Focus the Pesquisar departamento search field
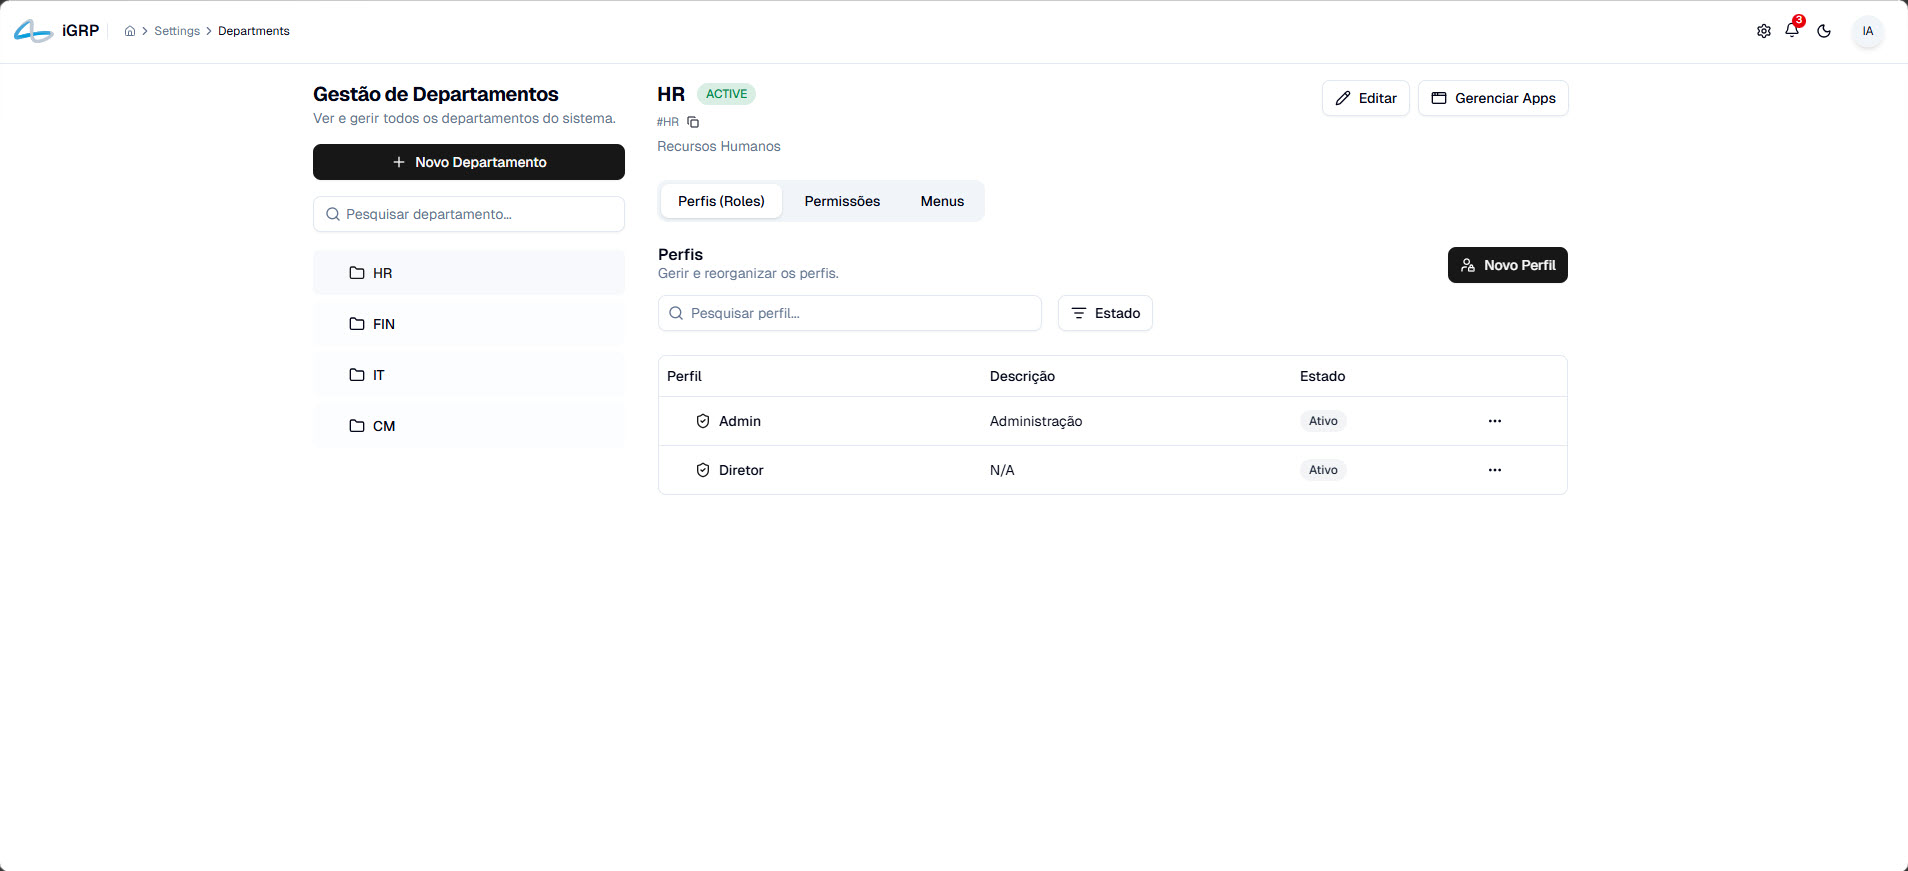This screenshot has height=871, width=1908. pyautogui.click(x=469, y=214)
